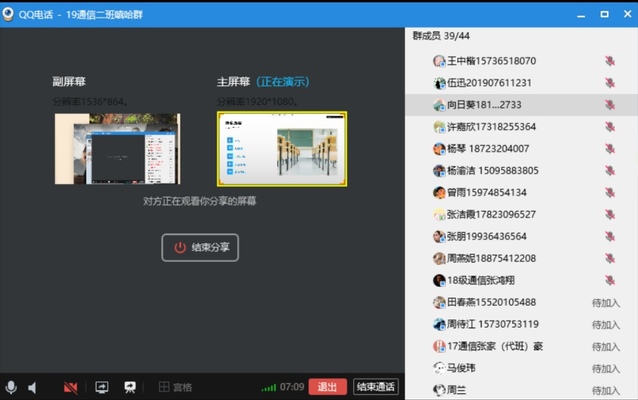Select the 副屏幕 secondary screen thumbnail
Viewport: 638px width, 400px height.
point(116,148)
